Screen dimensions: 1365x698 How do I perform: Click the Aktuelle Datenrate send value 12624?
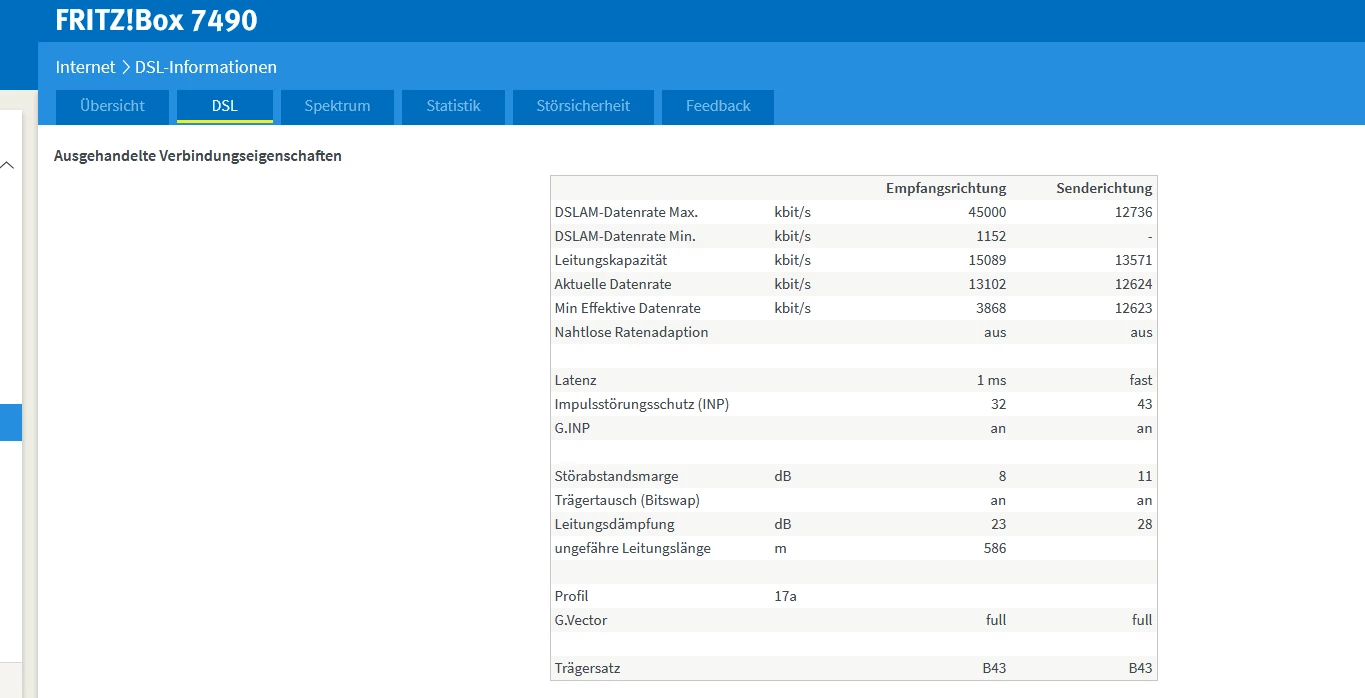pyautogui.click(x=1133, y=284)
